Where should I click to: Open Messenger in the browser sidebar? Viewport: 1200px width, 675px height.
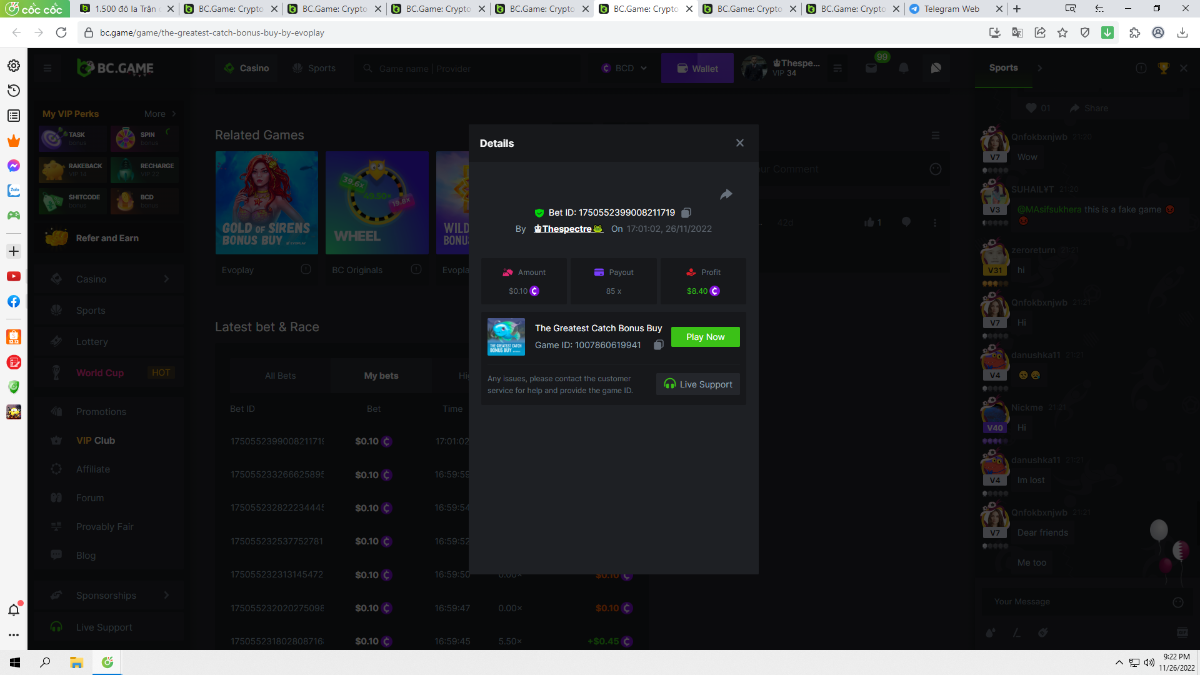(x=14, y=166)
